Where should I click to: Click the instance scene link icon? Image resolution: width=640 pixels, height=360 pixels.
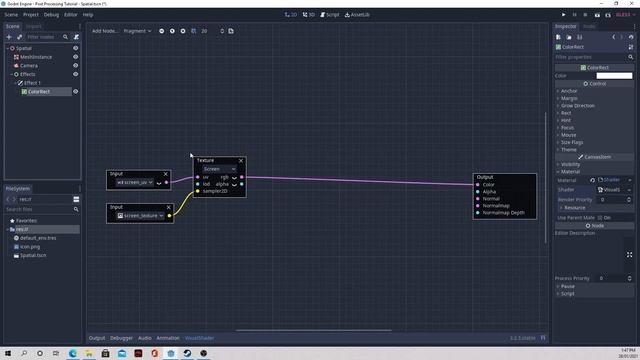point(19,37)
